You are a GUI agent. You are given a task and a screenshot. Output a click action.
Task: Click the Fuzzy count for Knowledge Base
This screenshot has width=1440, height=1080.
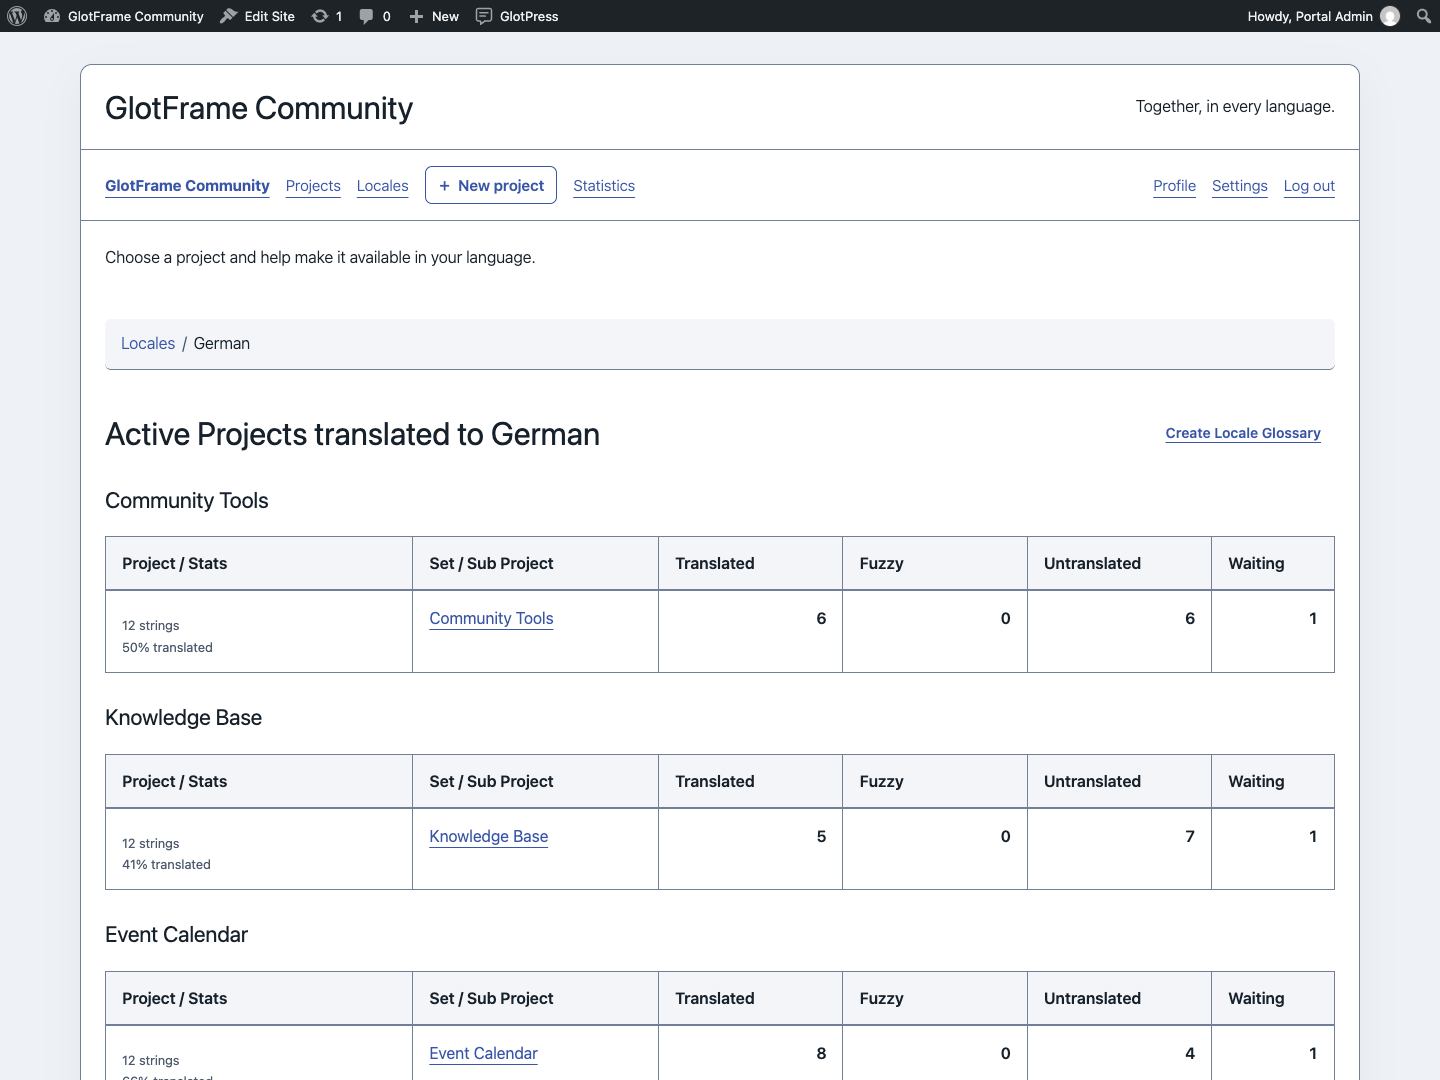tap(1005, 837)
